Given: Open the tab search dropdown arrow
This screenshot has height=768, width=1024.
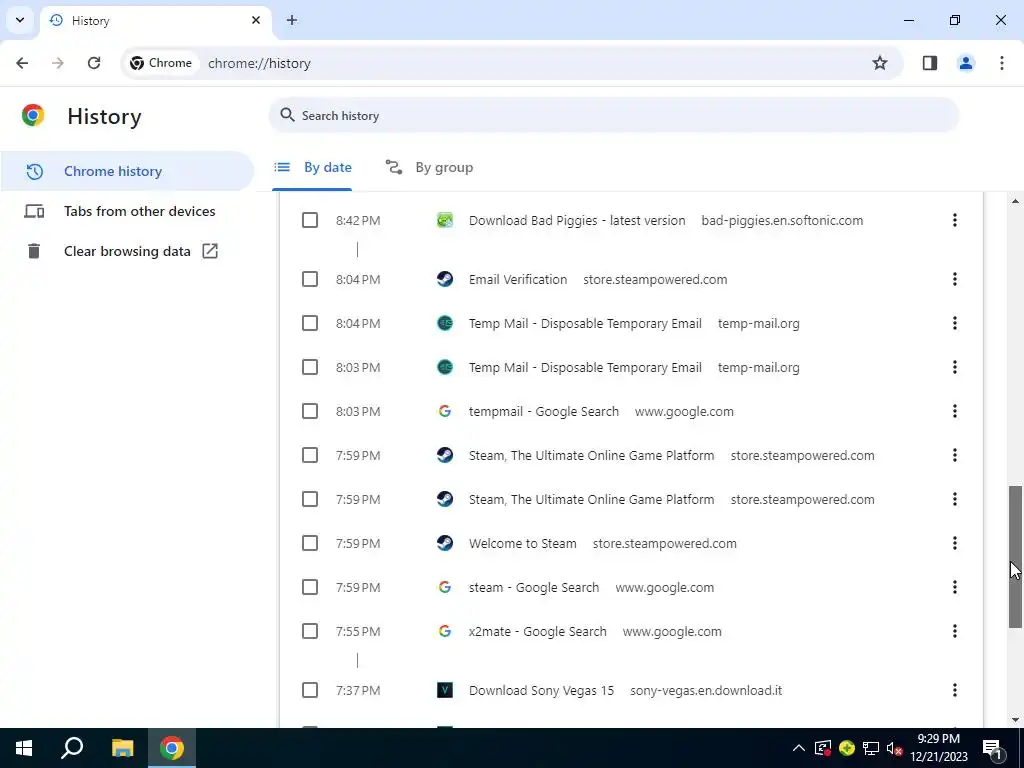Looking at the screenshot, I should click(20, 20).
